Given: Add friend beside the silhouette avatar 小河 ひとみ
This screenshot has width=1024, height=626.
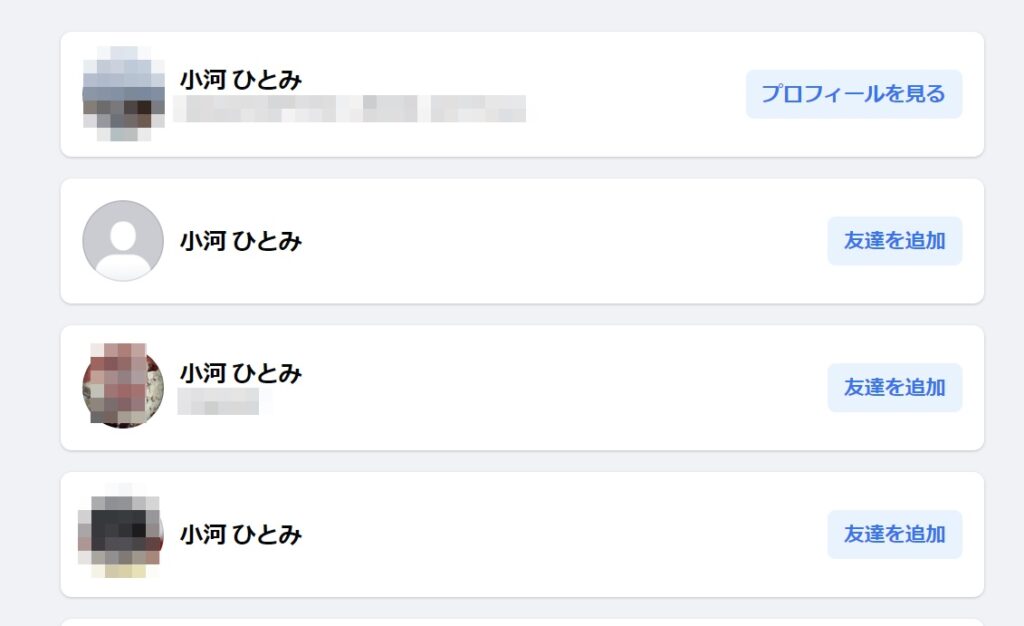Looking at the screenshot, I should pyautogui.click(x=895, y=241).
